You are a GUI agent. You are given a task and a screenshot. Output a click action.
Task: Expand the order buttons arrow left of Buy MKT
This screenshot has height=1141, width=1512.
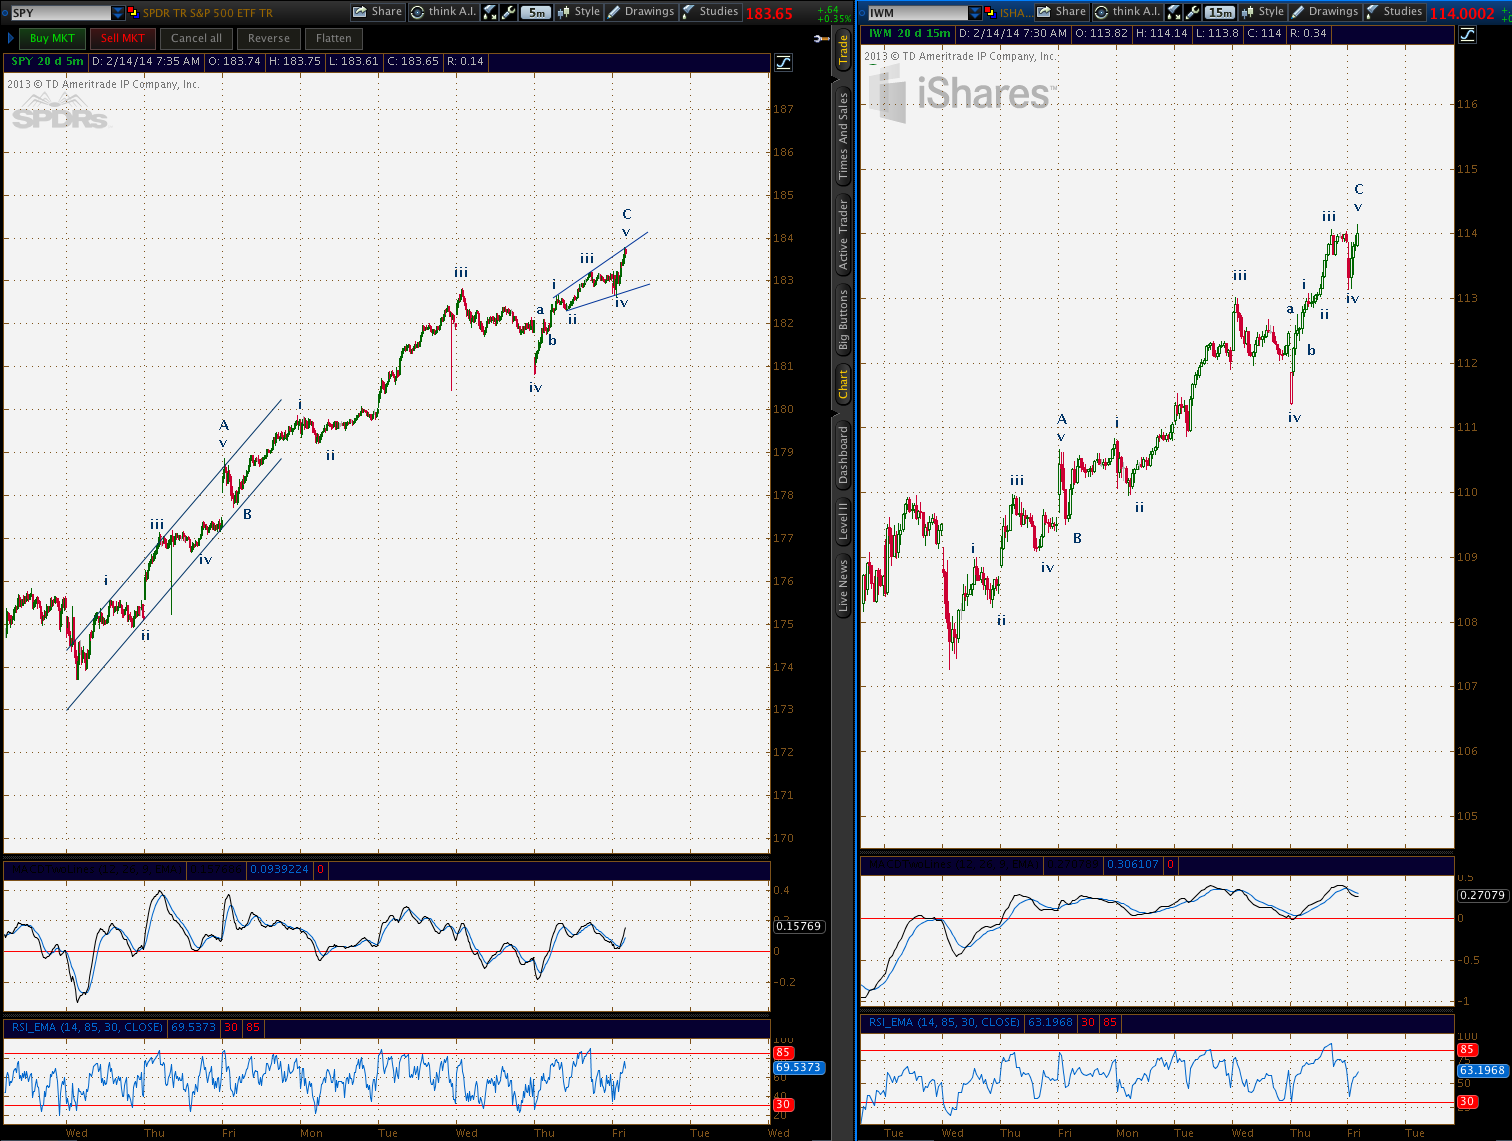pos(11,38)
